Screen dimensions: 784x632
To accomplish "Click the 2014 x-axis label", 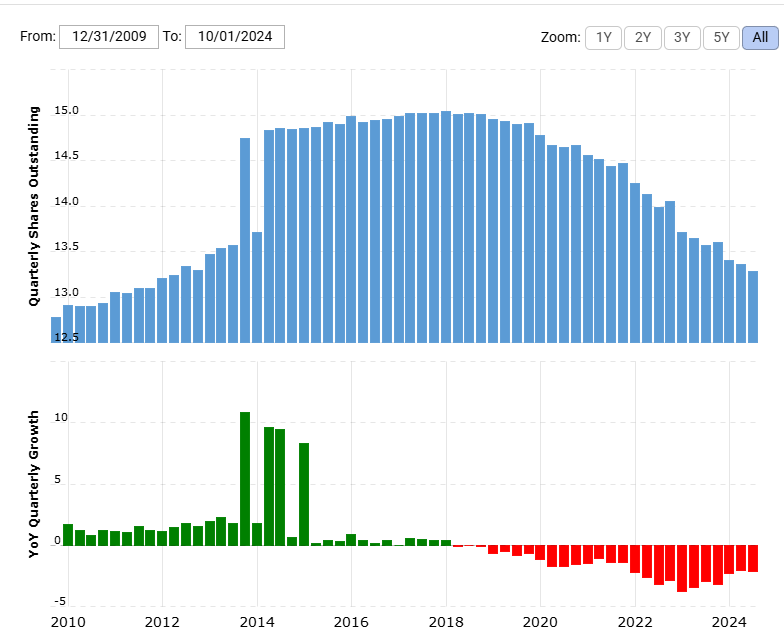I will [257, 622].
